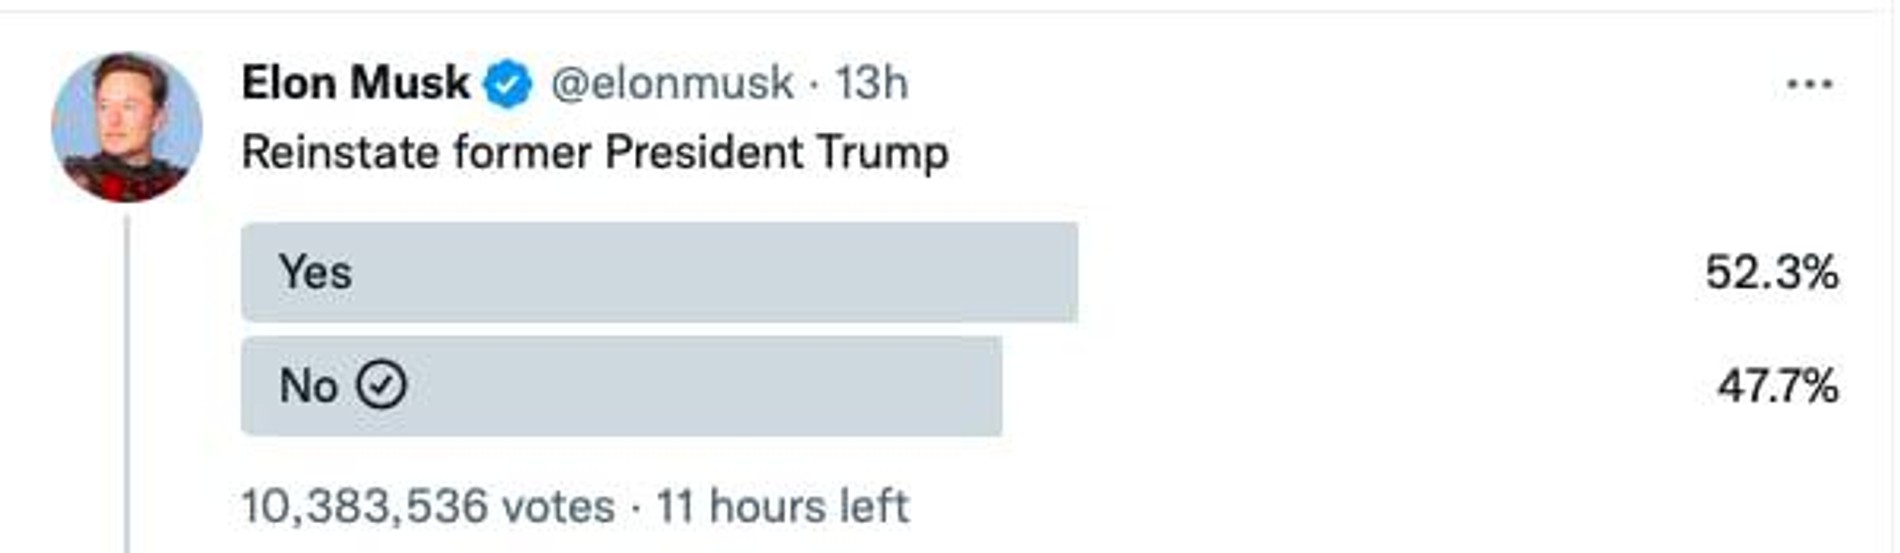
Task: Click the word No in the poll
Action: [x=308, y=386]
